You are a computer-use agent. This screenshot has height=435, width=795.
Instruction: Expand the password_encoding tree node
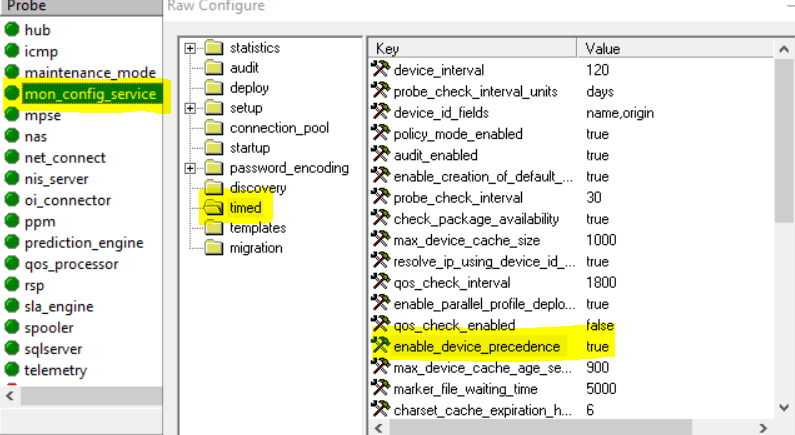click(191, 168)
